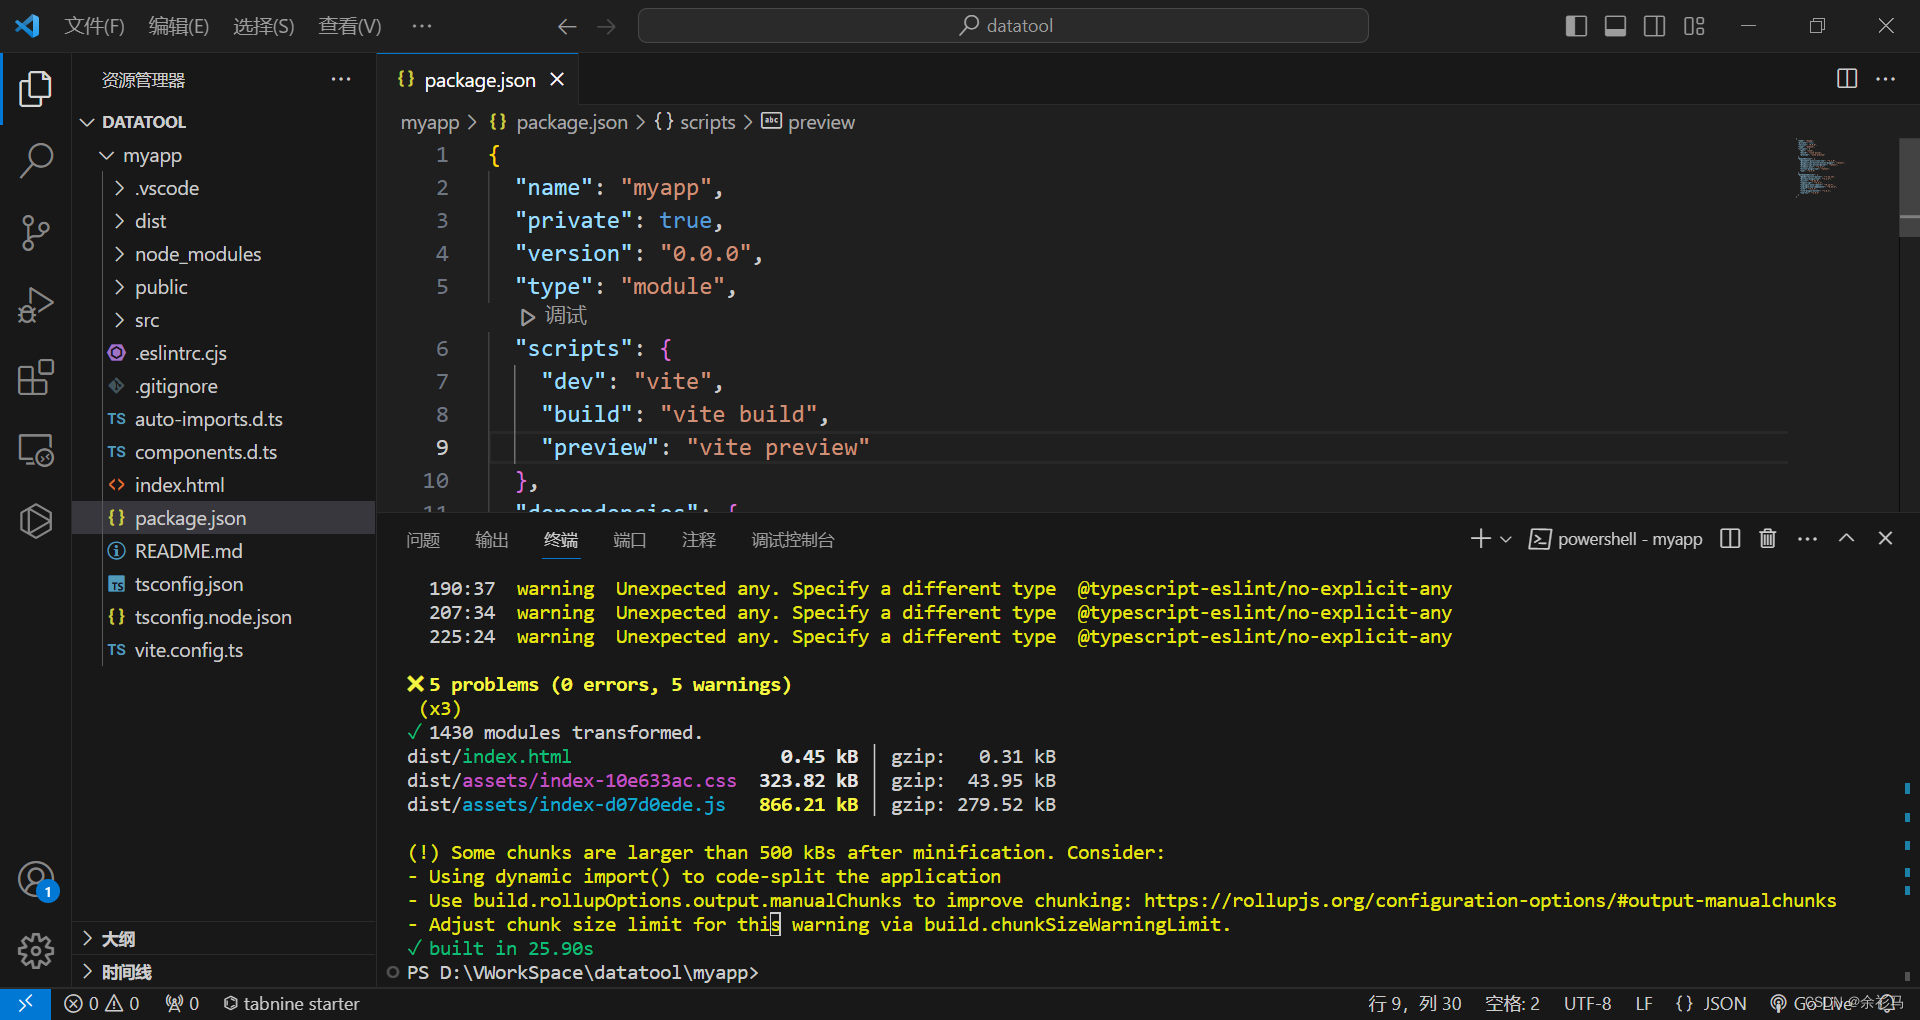Open the 文件 menu
This screenshot has width=1920, height=1020.
[x=94, y=26]
